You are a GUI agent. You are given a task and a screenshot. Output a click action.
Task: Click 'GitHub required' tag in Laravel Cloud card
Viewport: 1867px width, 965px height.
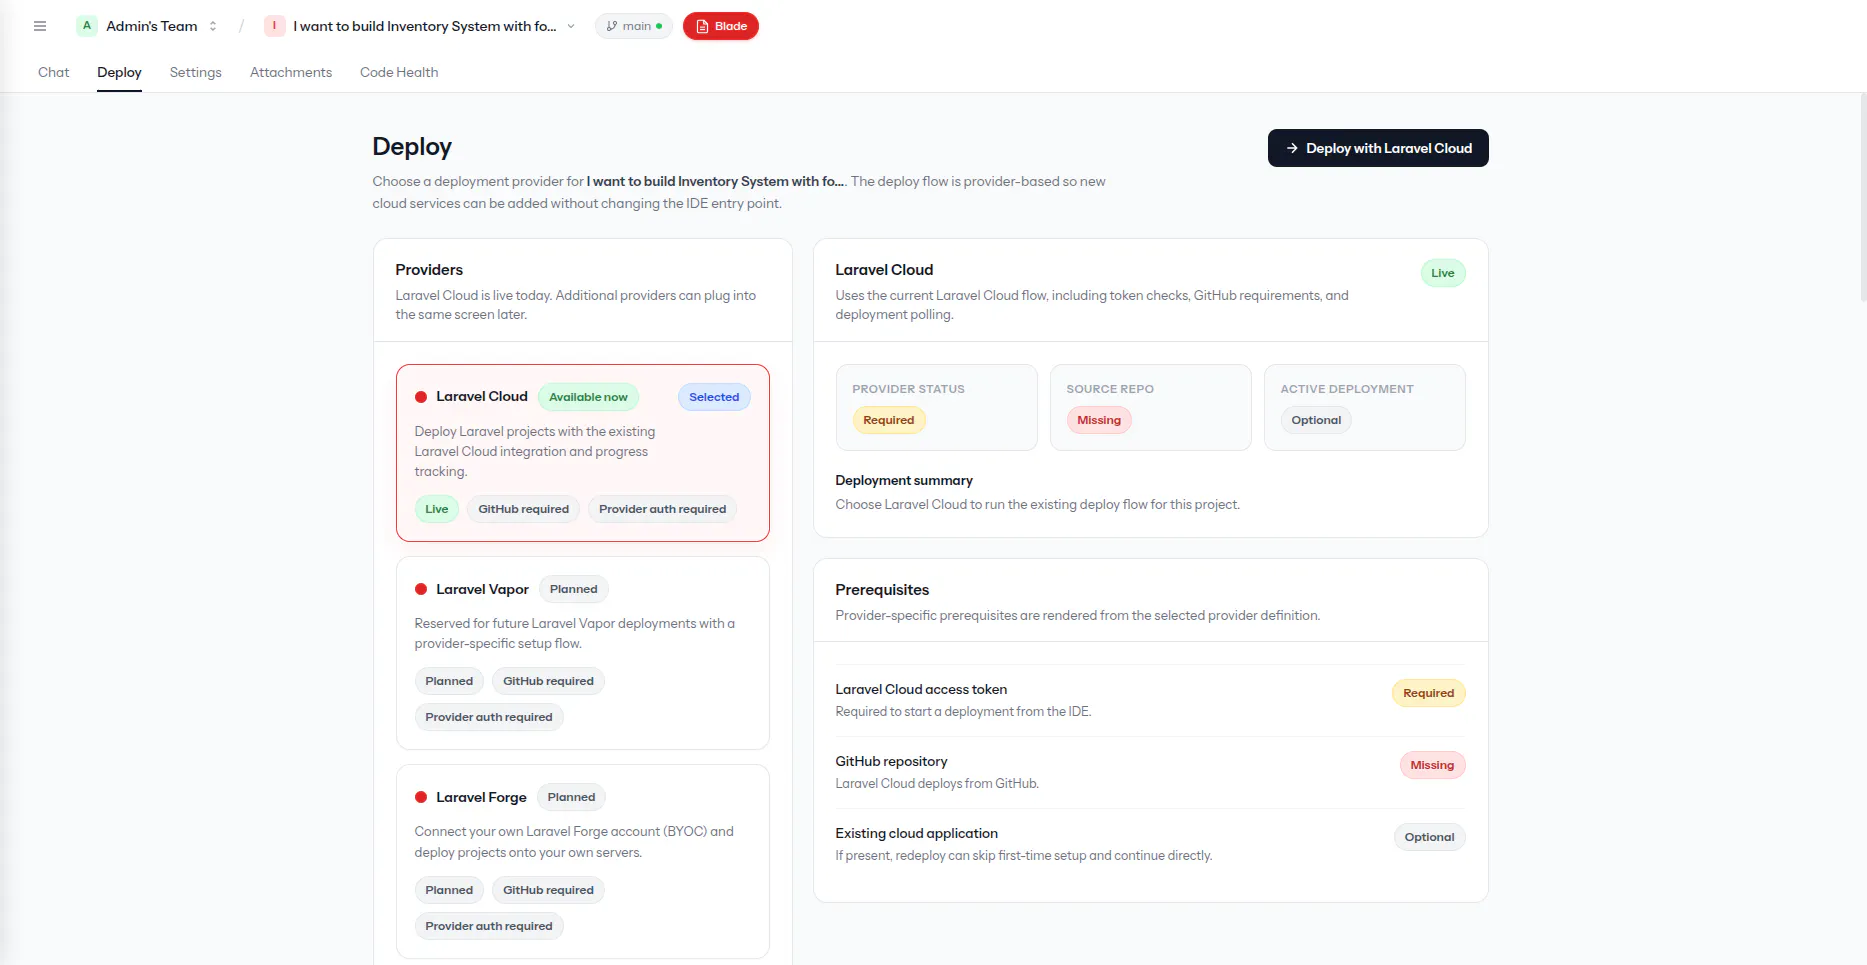tap(523, 509)
